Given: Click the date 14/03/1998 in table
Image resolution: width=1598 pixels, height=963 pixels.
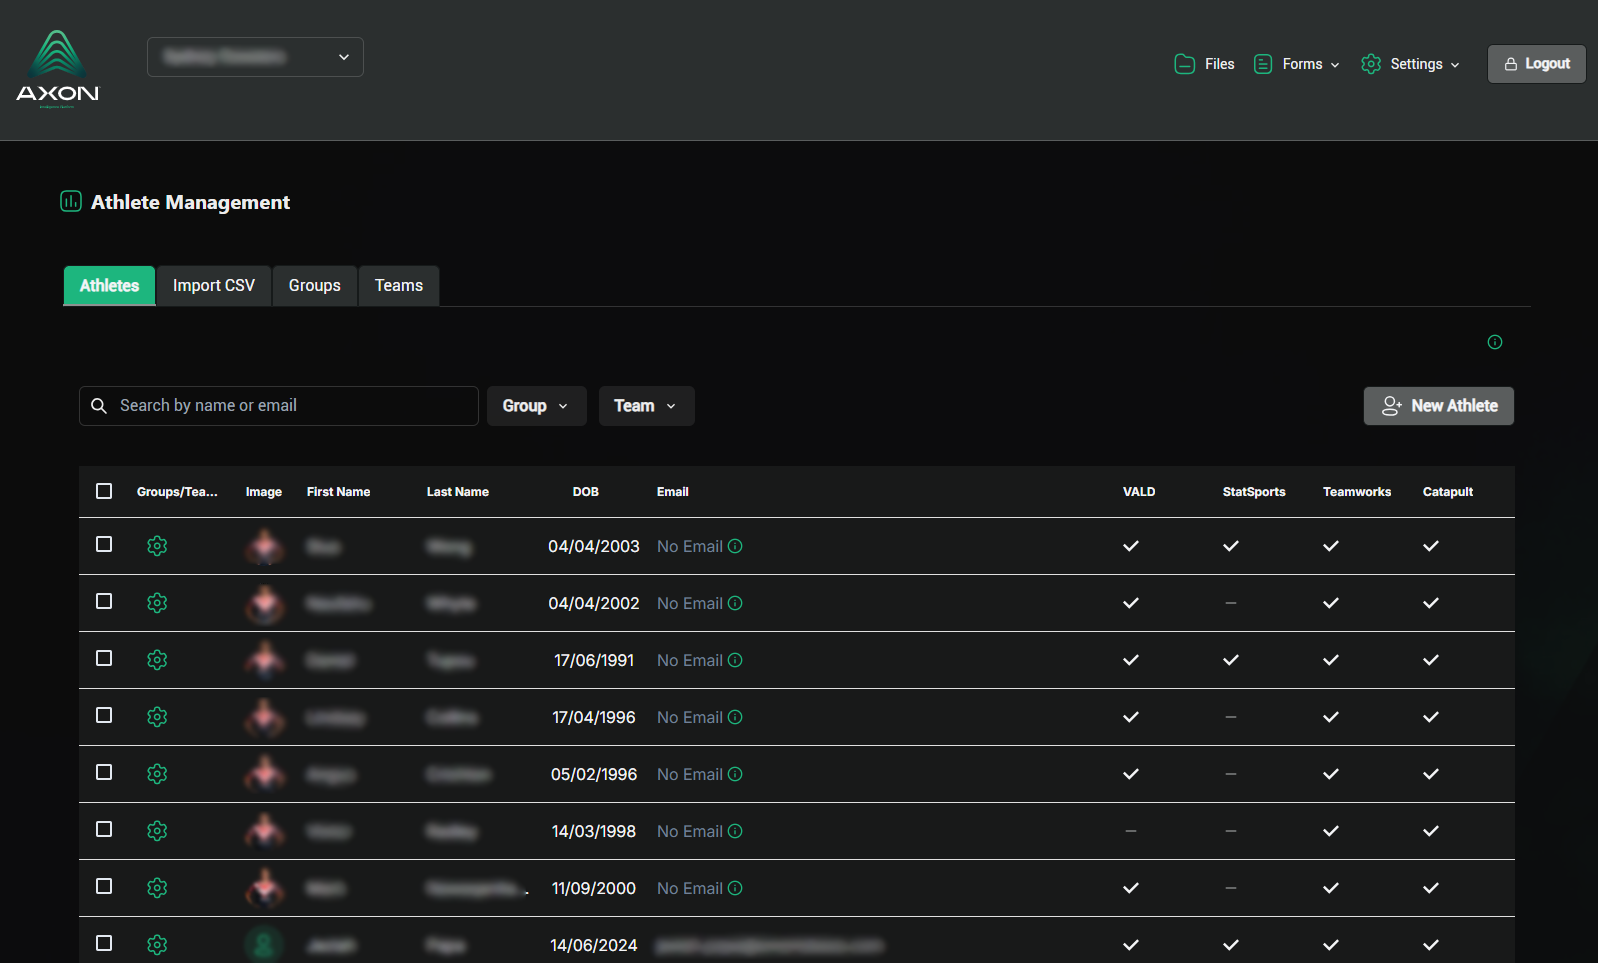Looking at the screenshot, I should point(594,831).
